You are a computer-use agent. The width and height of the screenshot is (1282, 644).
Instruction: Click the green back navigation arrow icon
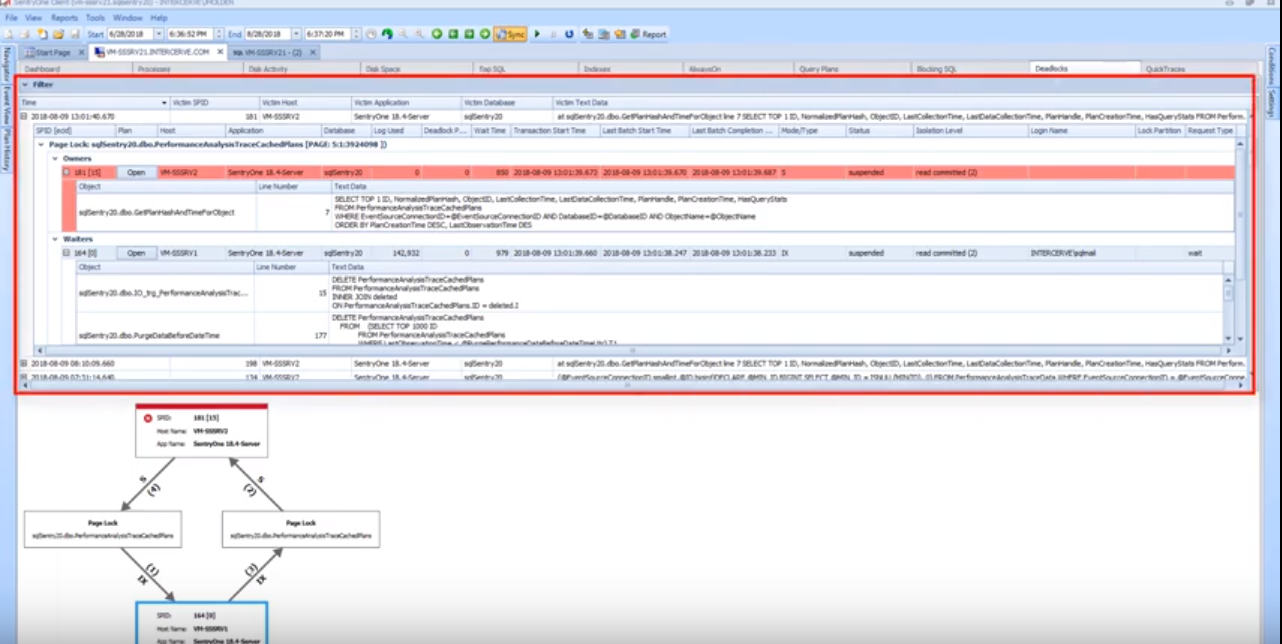click(x=436, y=33)
